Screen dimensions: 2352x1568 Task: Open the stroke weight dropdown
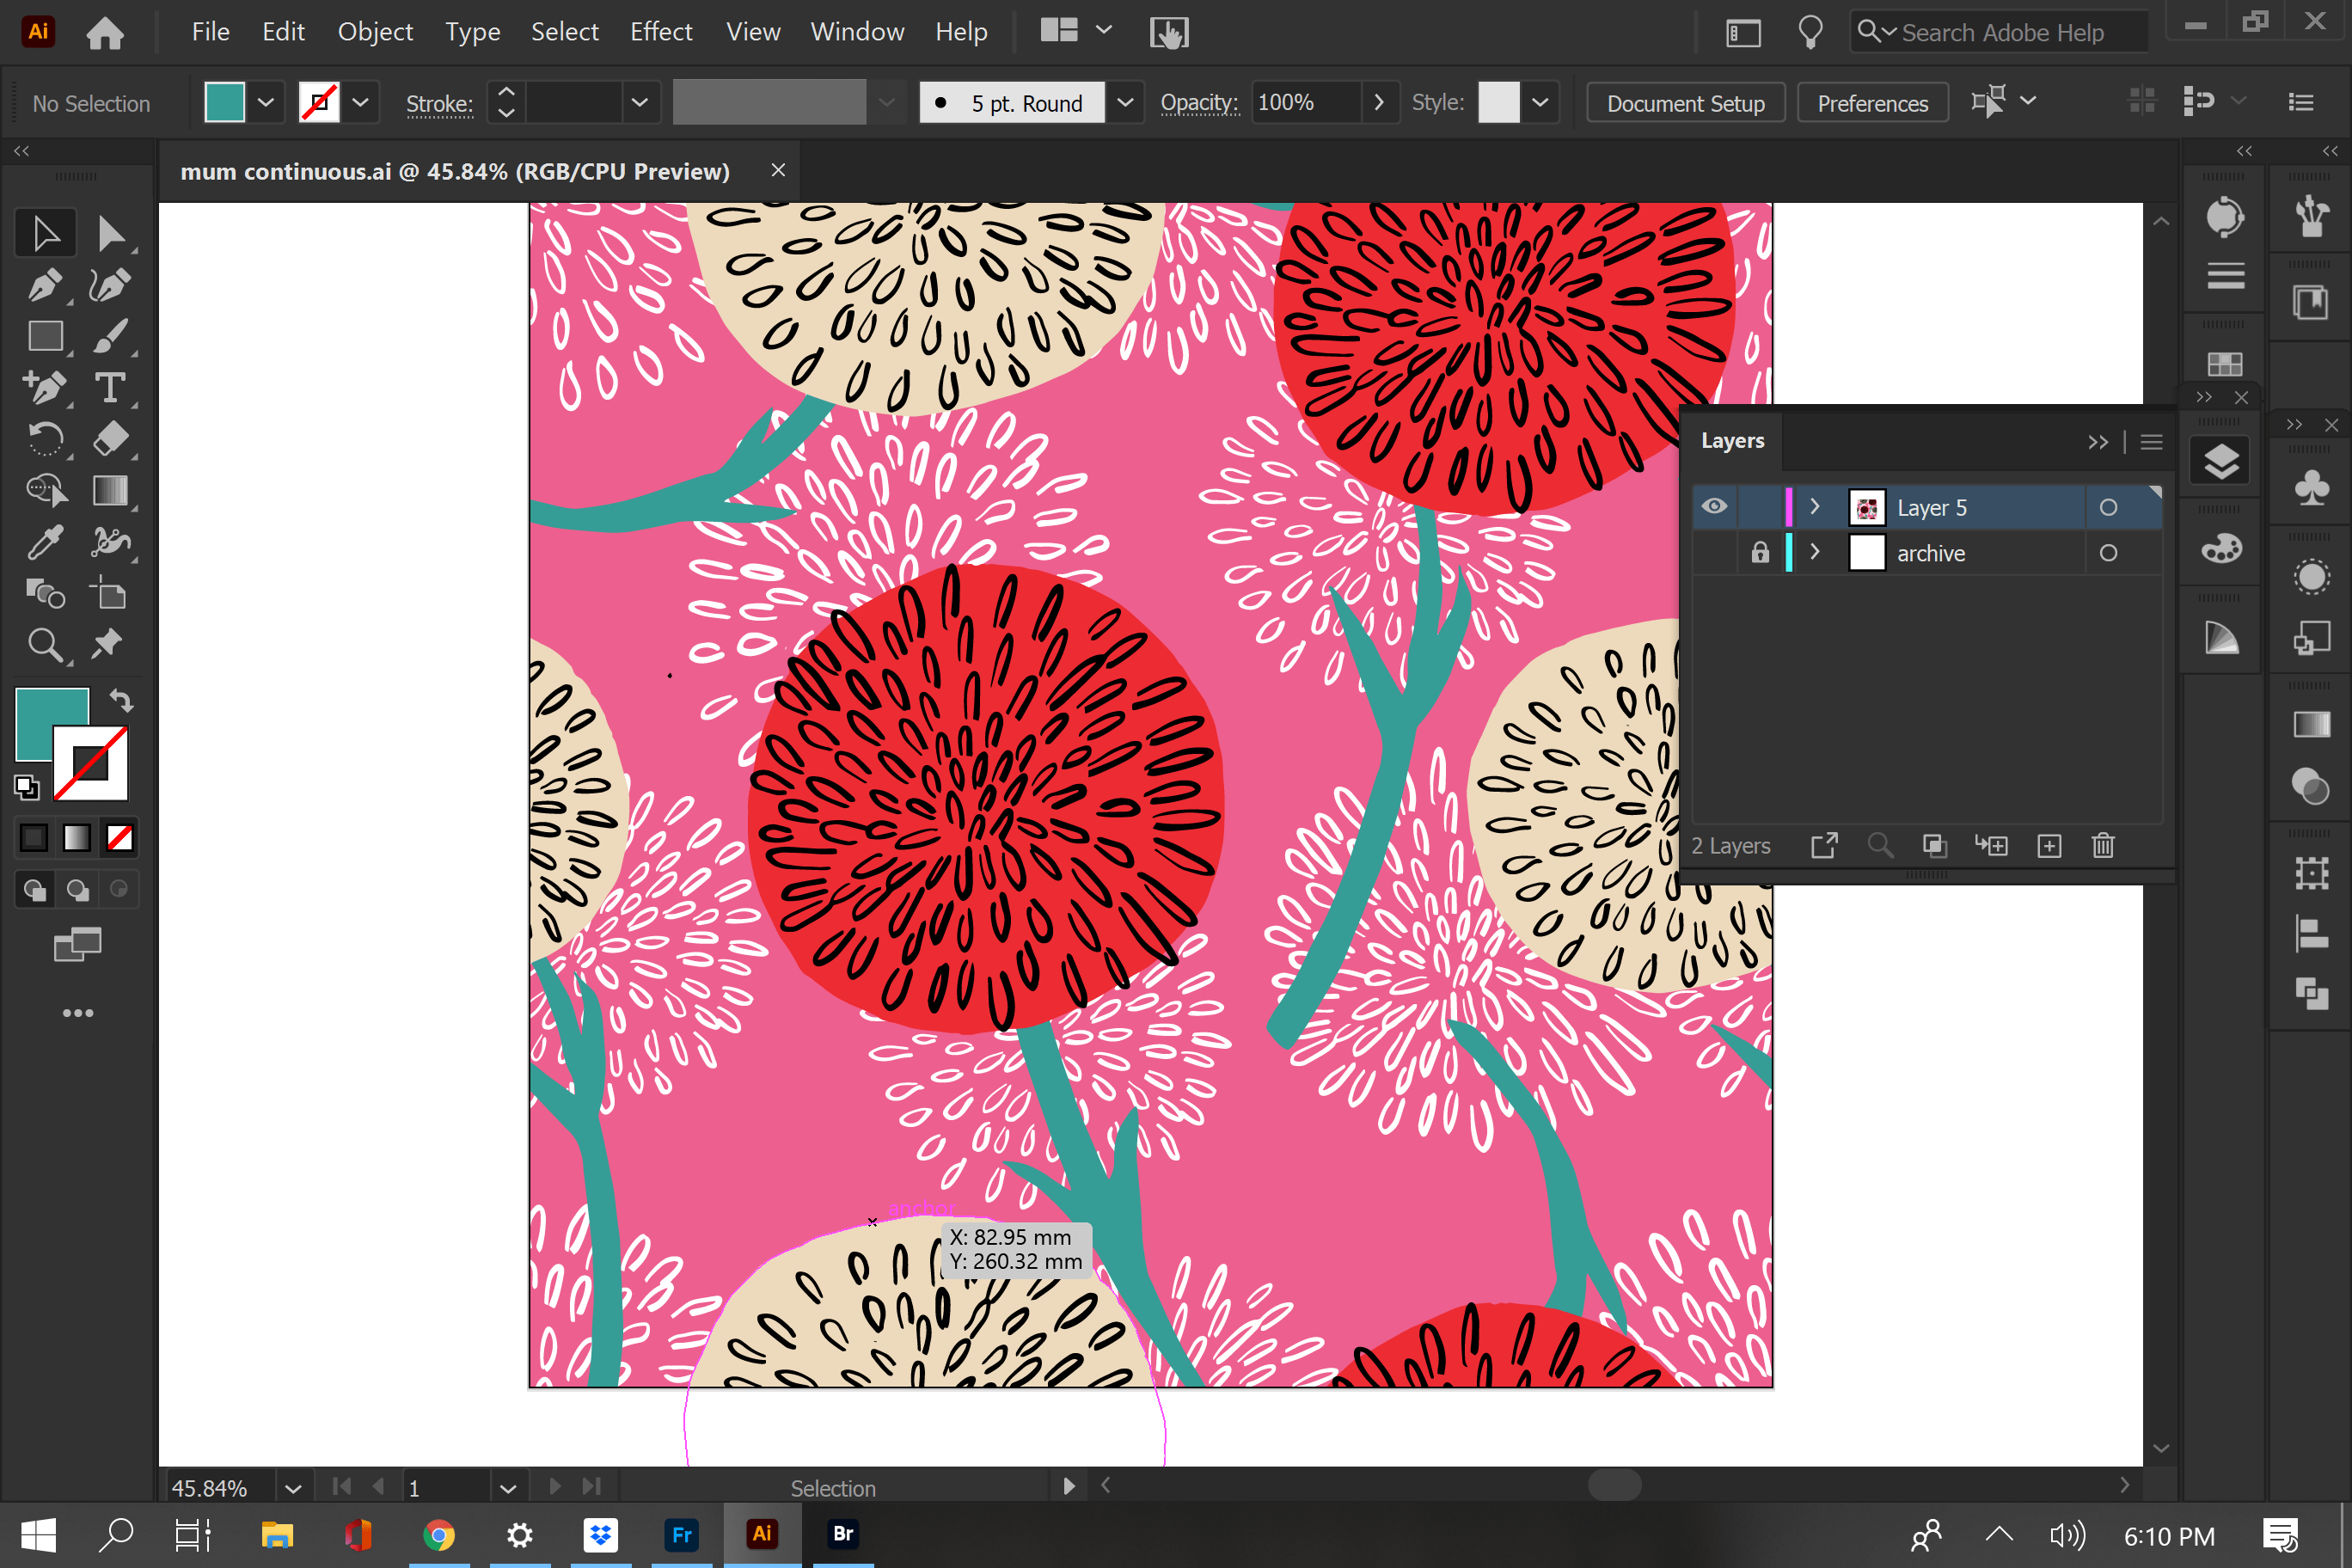640,102
